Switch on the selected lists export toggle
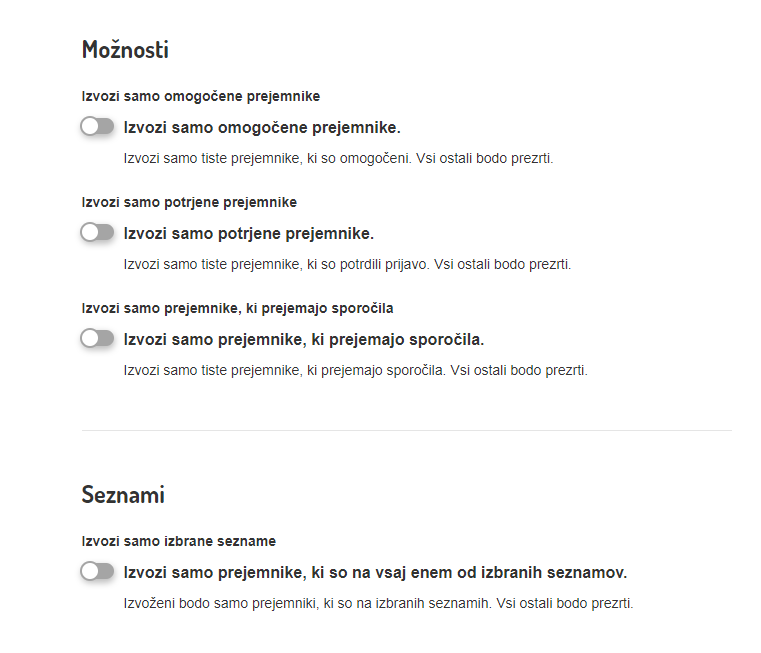The width and height of the screenshot is (761, 653). (x=97, y=572)
